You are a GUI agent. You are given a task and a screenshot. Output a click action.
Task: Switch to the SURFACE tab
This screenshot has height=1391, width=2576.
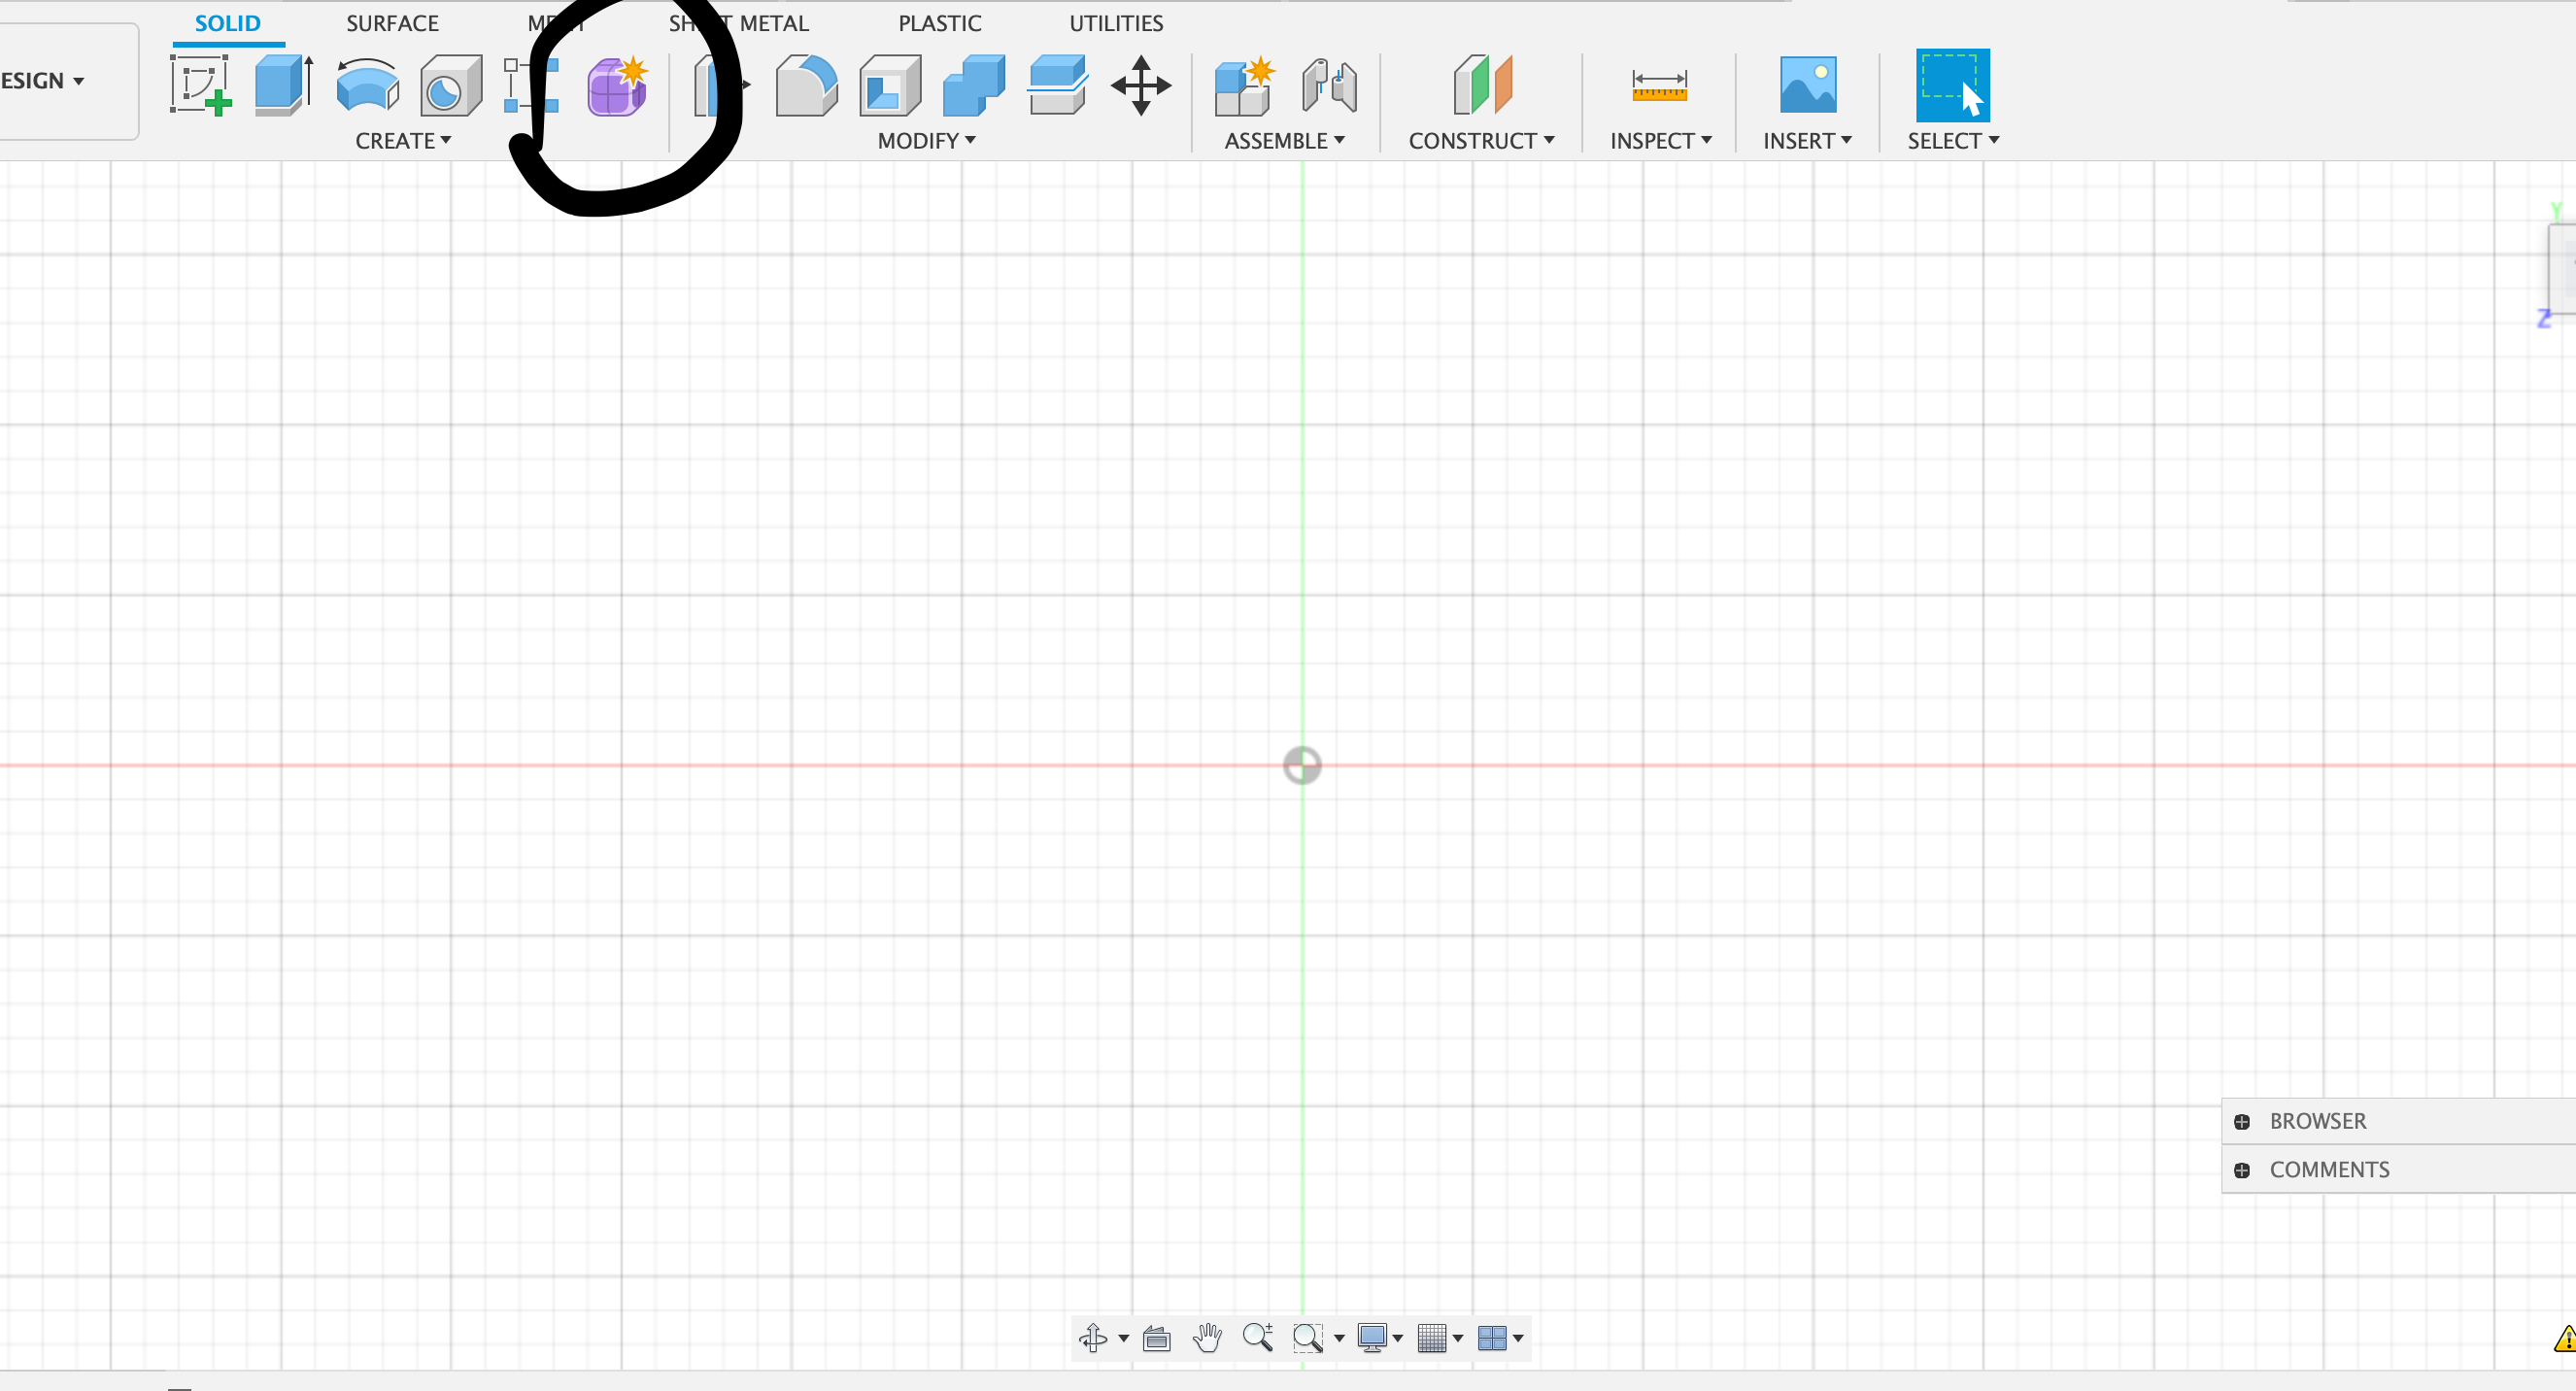(392, 22)
